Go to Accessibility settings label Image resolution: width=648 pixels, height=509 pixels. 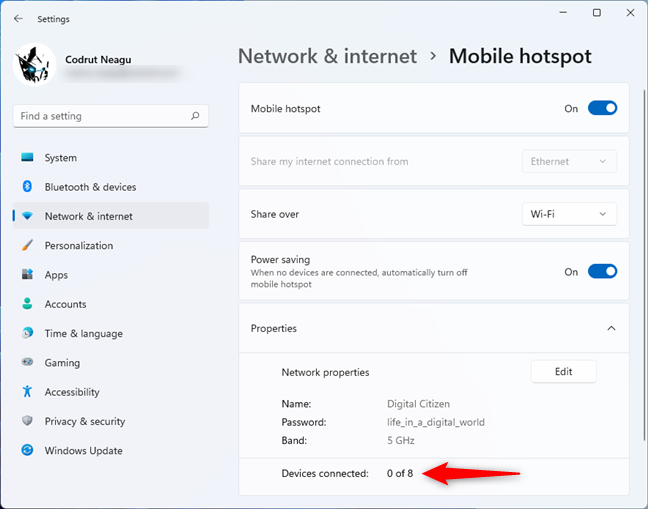tap(72, 392)
